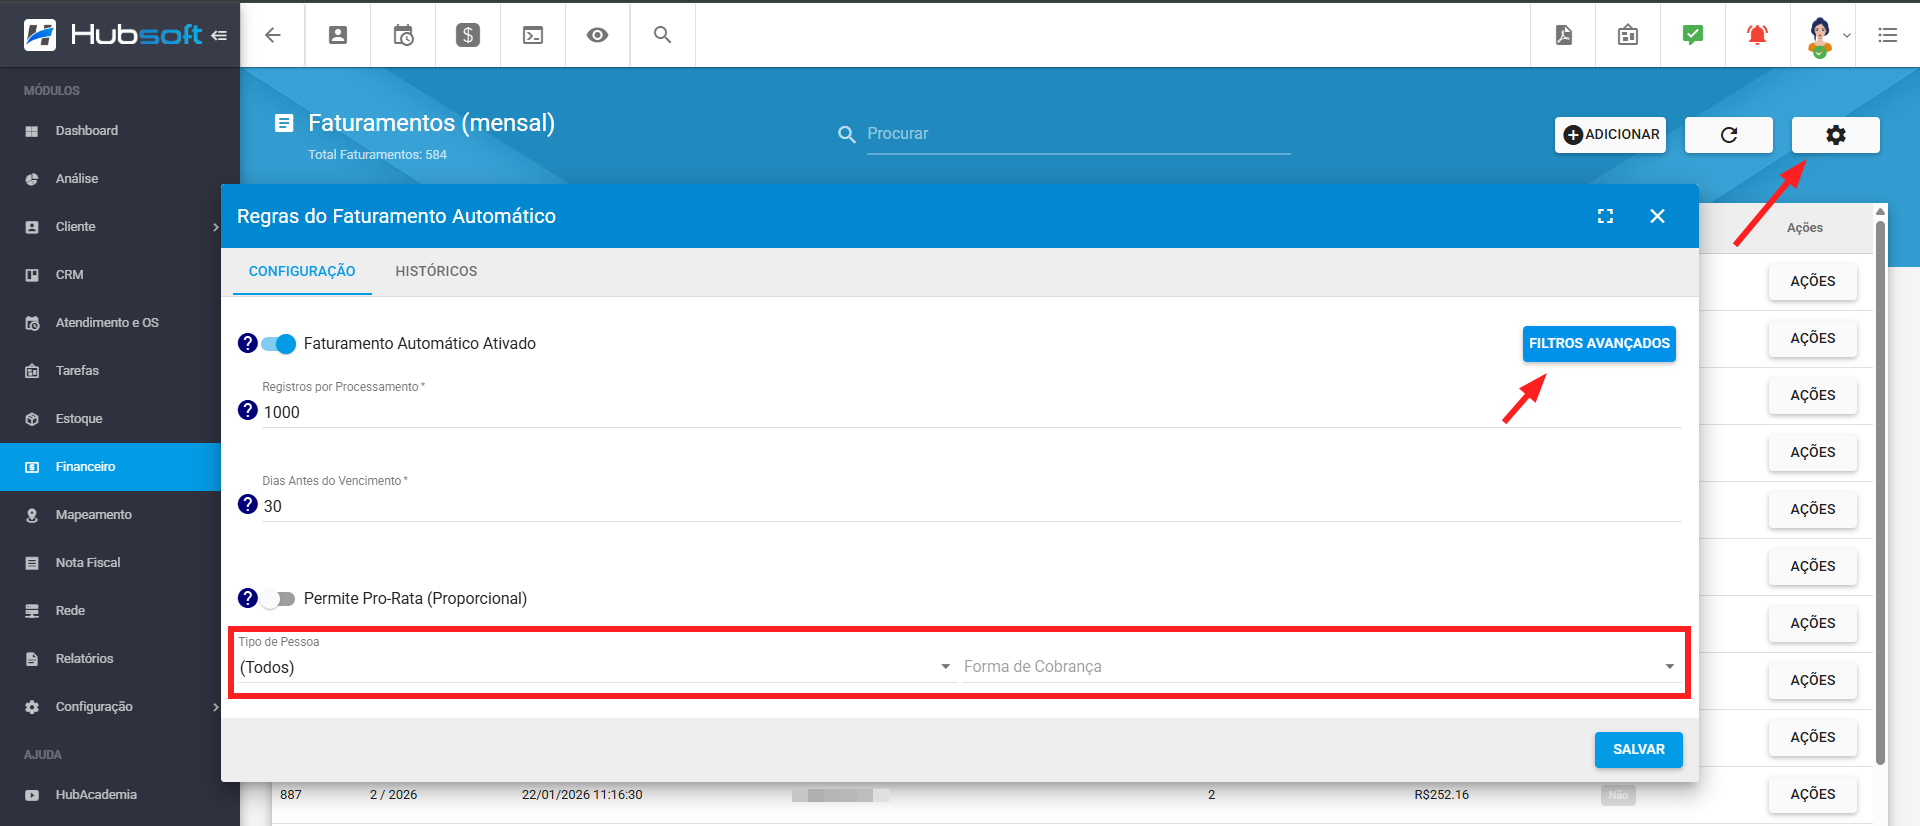The height and width of the screenshot is (826, 1920).
Task: Expand the Cliente sidebar submenu
Action: pyautogui.click(x=216, y=227)
